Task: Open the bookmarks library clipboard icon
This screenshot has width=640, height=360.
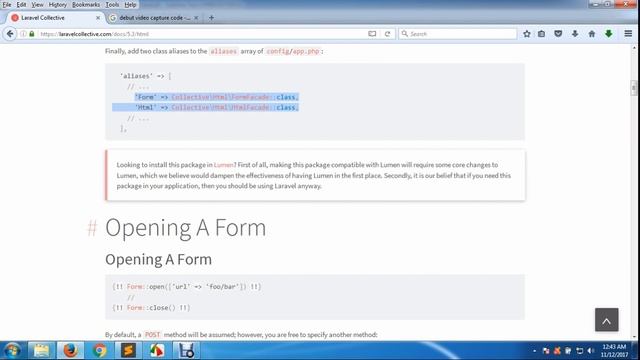Action: click(x=542, y=34)
